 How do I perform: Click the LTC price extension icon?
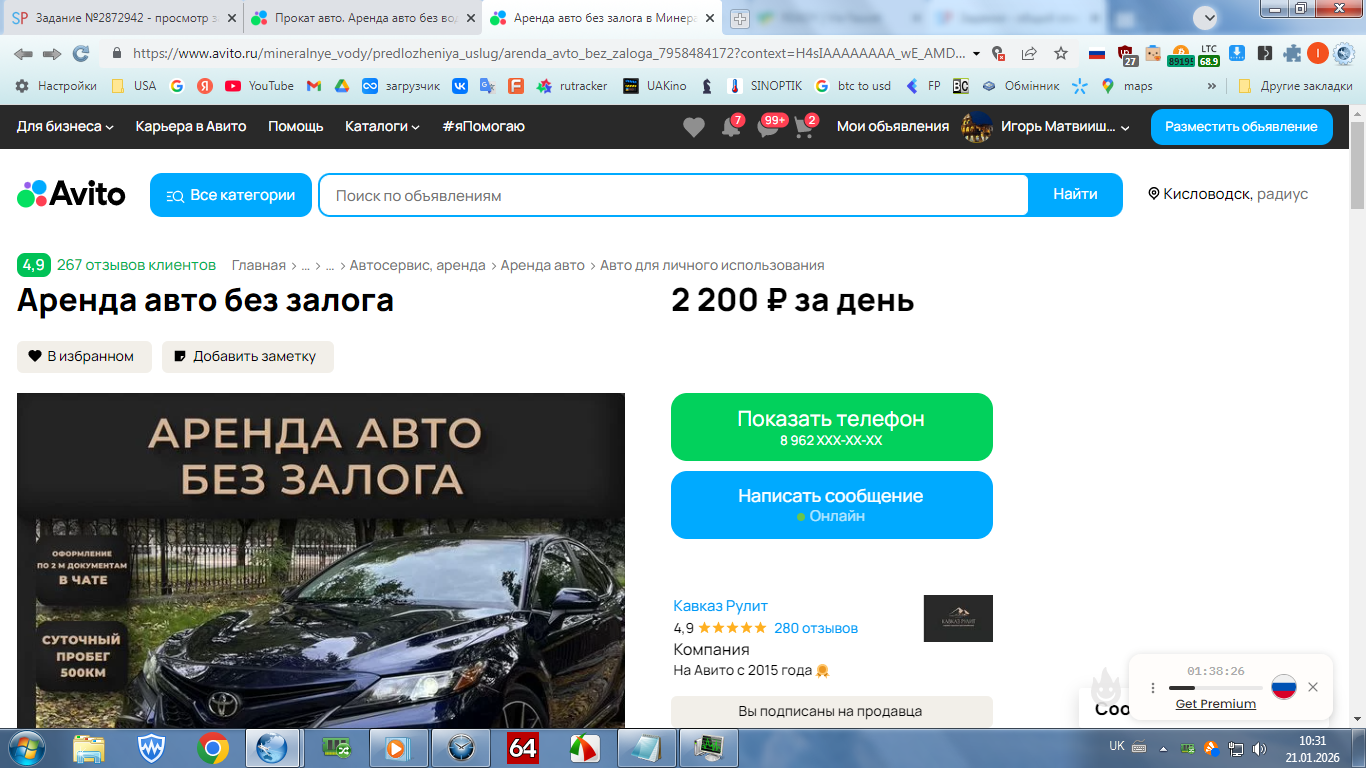(x=1209, y=54)
